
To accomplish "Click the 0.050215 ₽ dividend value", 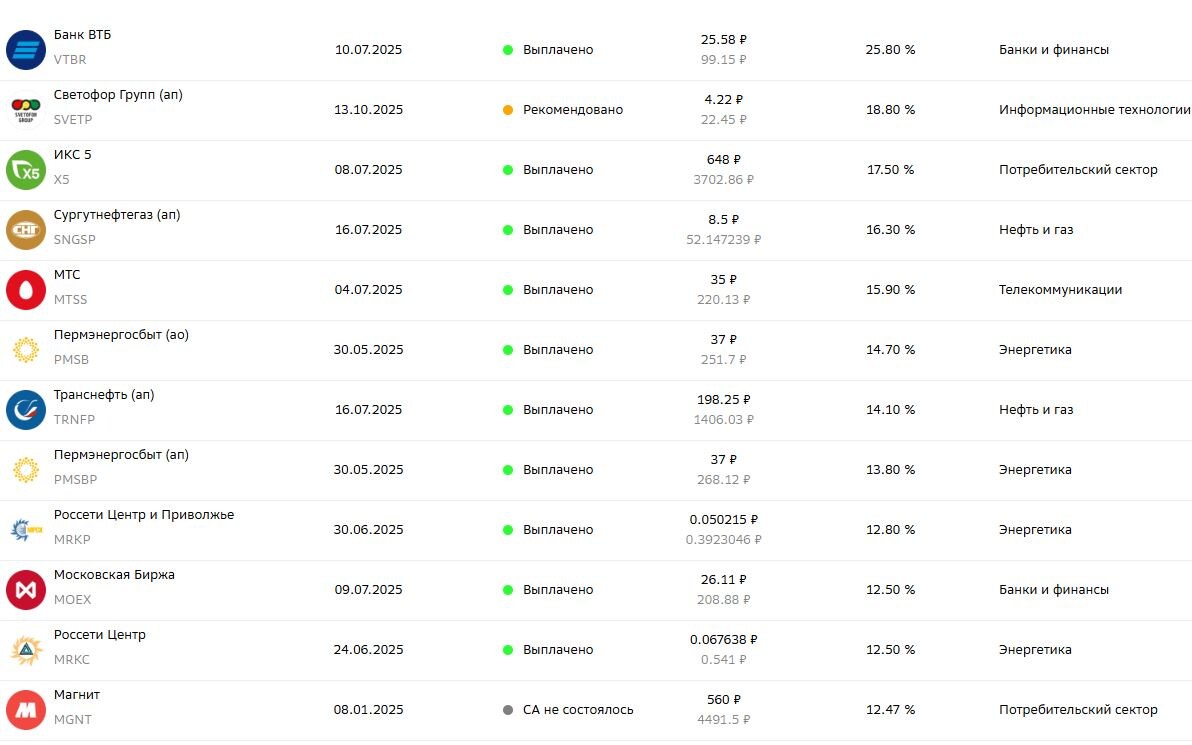I will [x=724, y=521].
